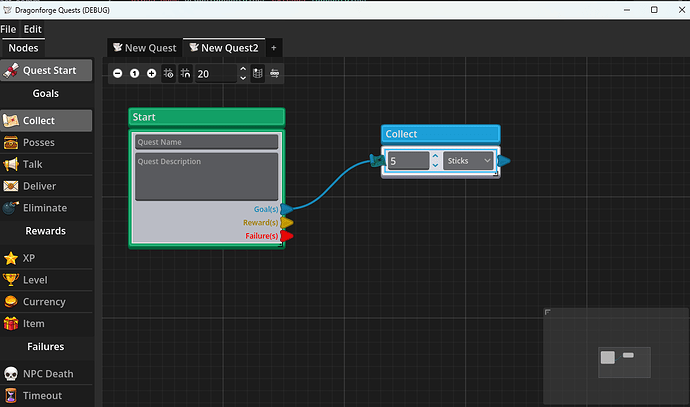Image resolution: width=690 pixels, height=407 pixels.
Task: Switch to the New Quest tab
Action: pos(145,48)
